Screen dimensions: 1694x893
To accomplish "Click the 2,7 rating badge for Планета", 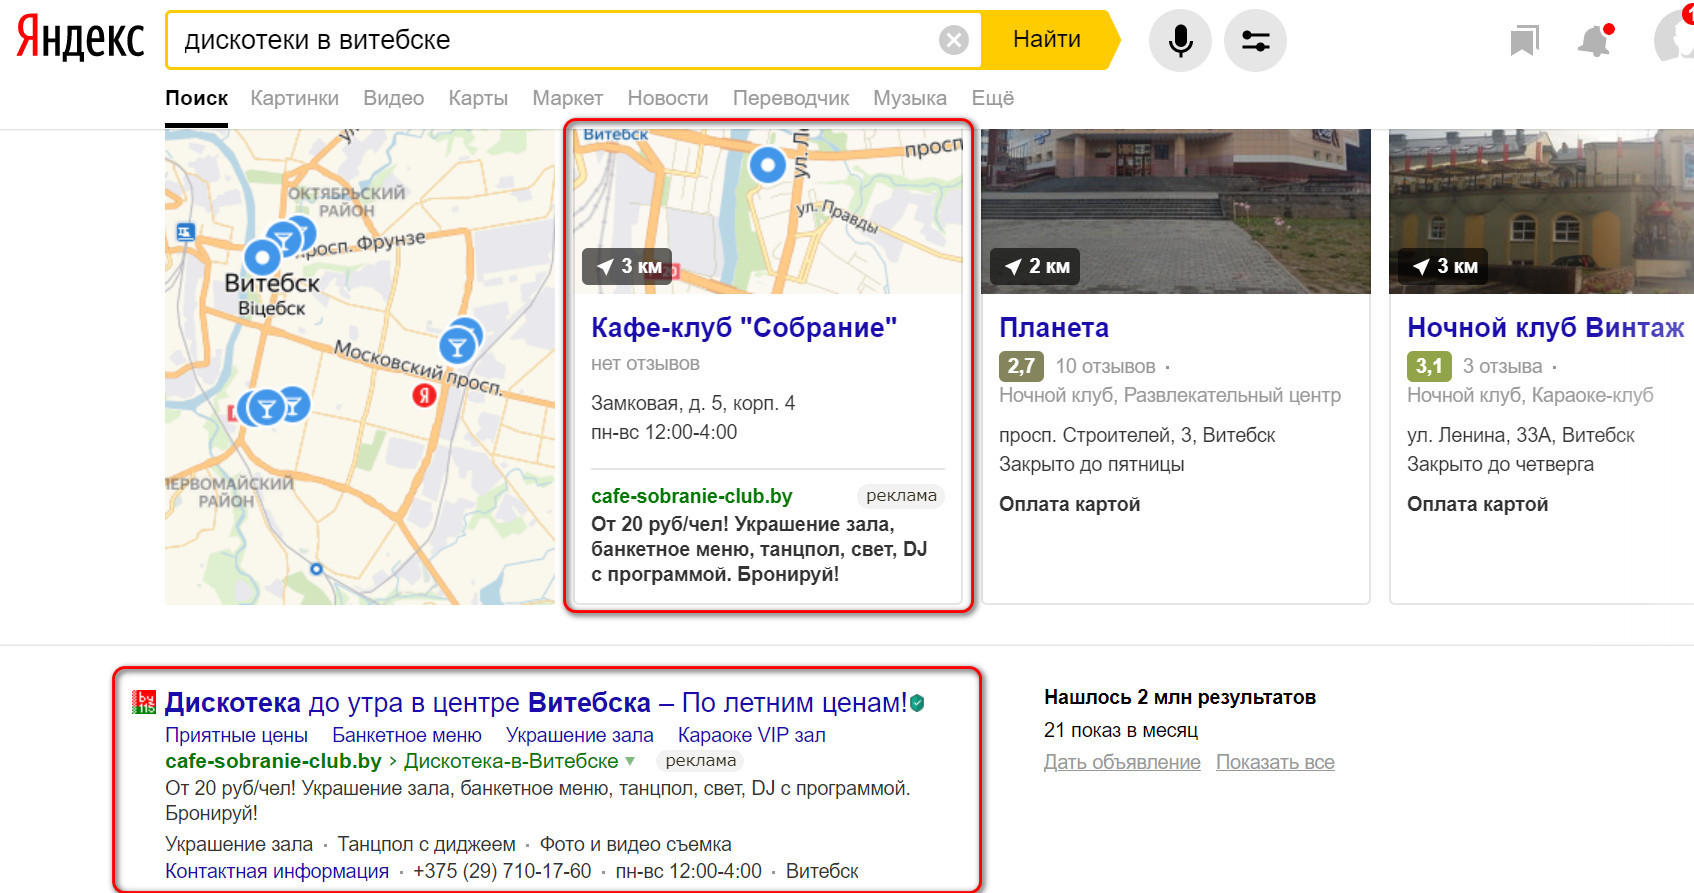I will 1021,366.
